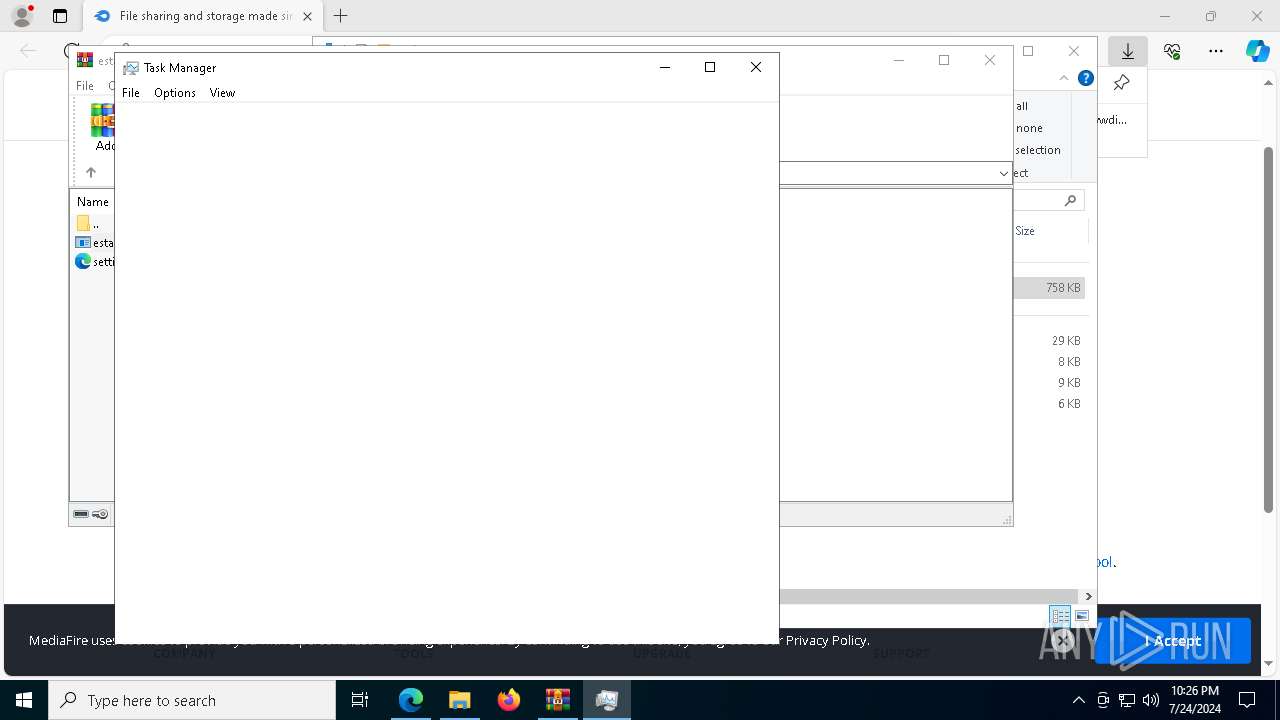
Task: Click the Task Manager title bar icon
Action: point(131,68)
